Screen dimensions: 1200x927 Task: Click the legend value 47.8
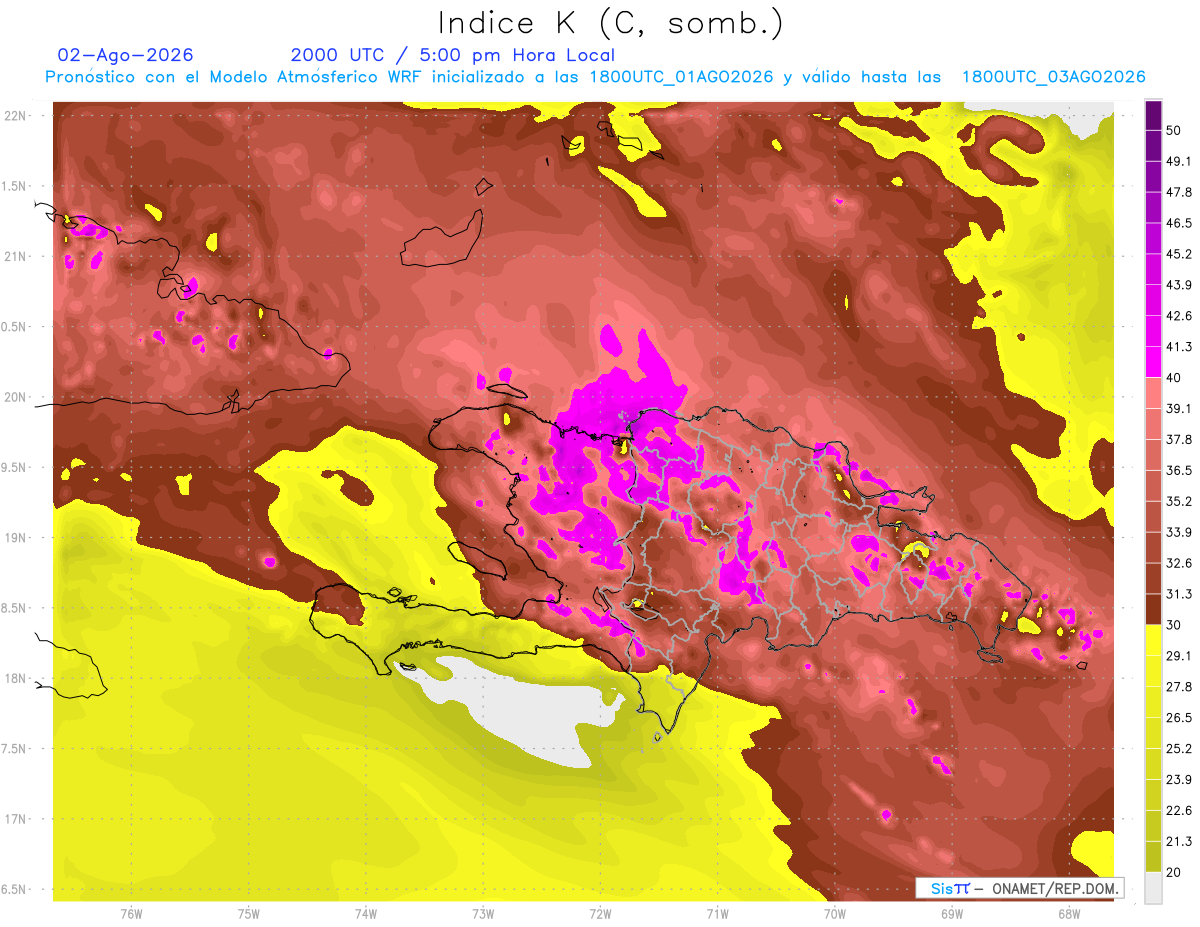click(1178, 192)
